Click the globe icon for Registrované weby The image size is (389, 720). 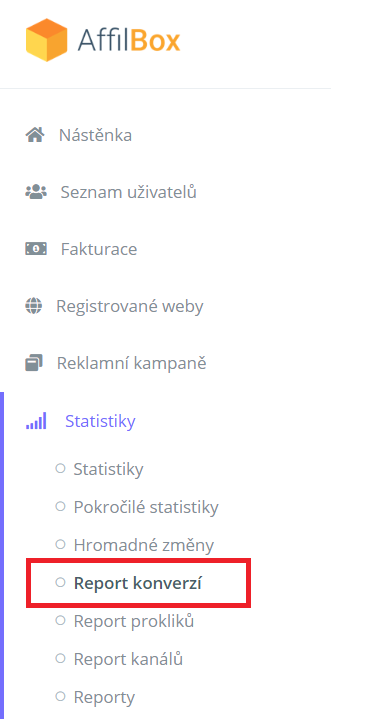33,306
